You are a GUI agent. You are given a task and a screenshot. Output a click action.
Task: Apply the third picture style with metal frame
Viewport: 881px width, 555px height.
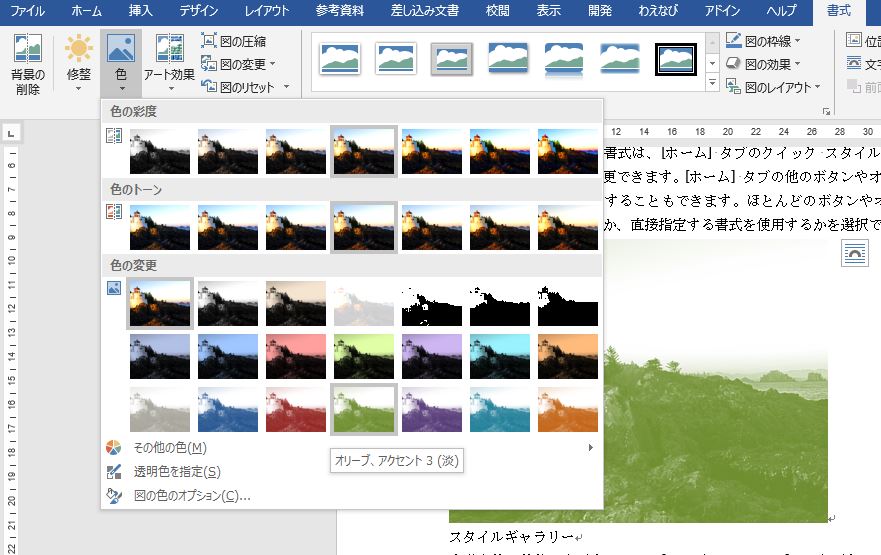click(x=452, y=59)
